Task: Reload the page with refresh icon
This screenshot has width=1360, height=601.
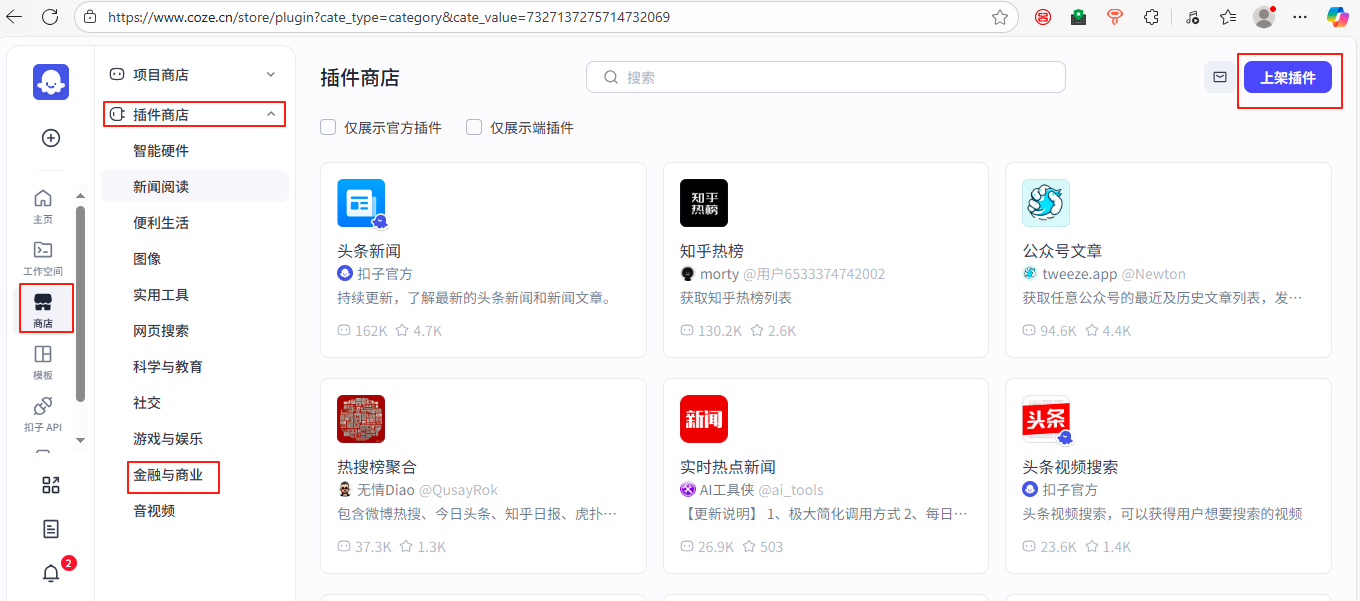Action: [x=50, y=17]
